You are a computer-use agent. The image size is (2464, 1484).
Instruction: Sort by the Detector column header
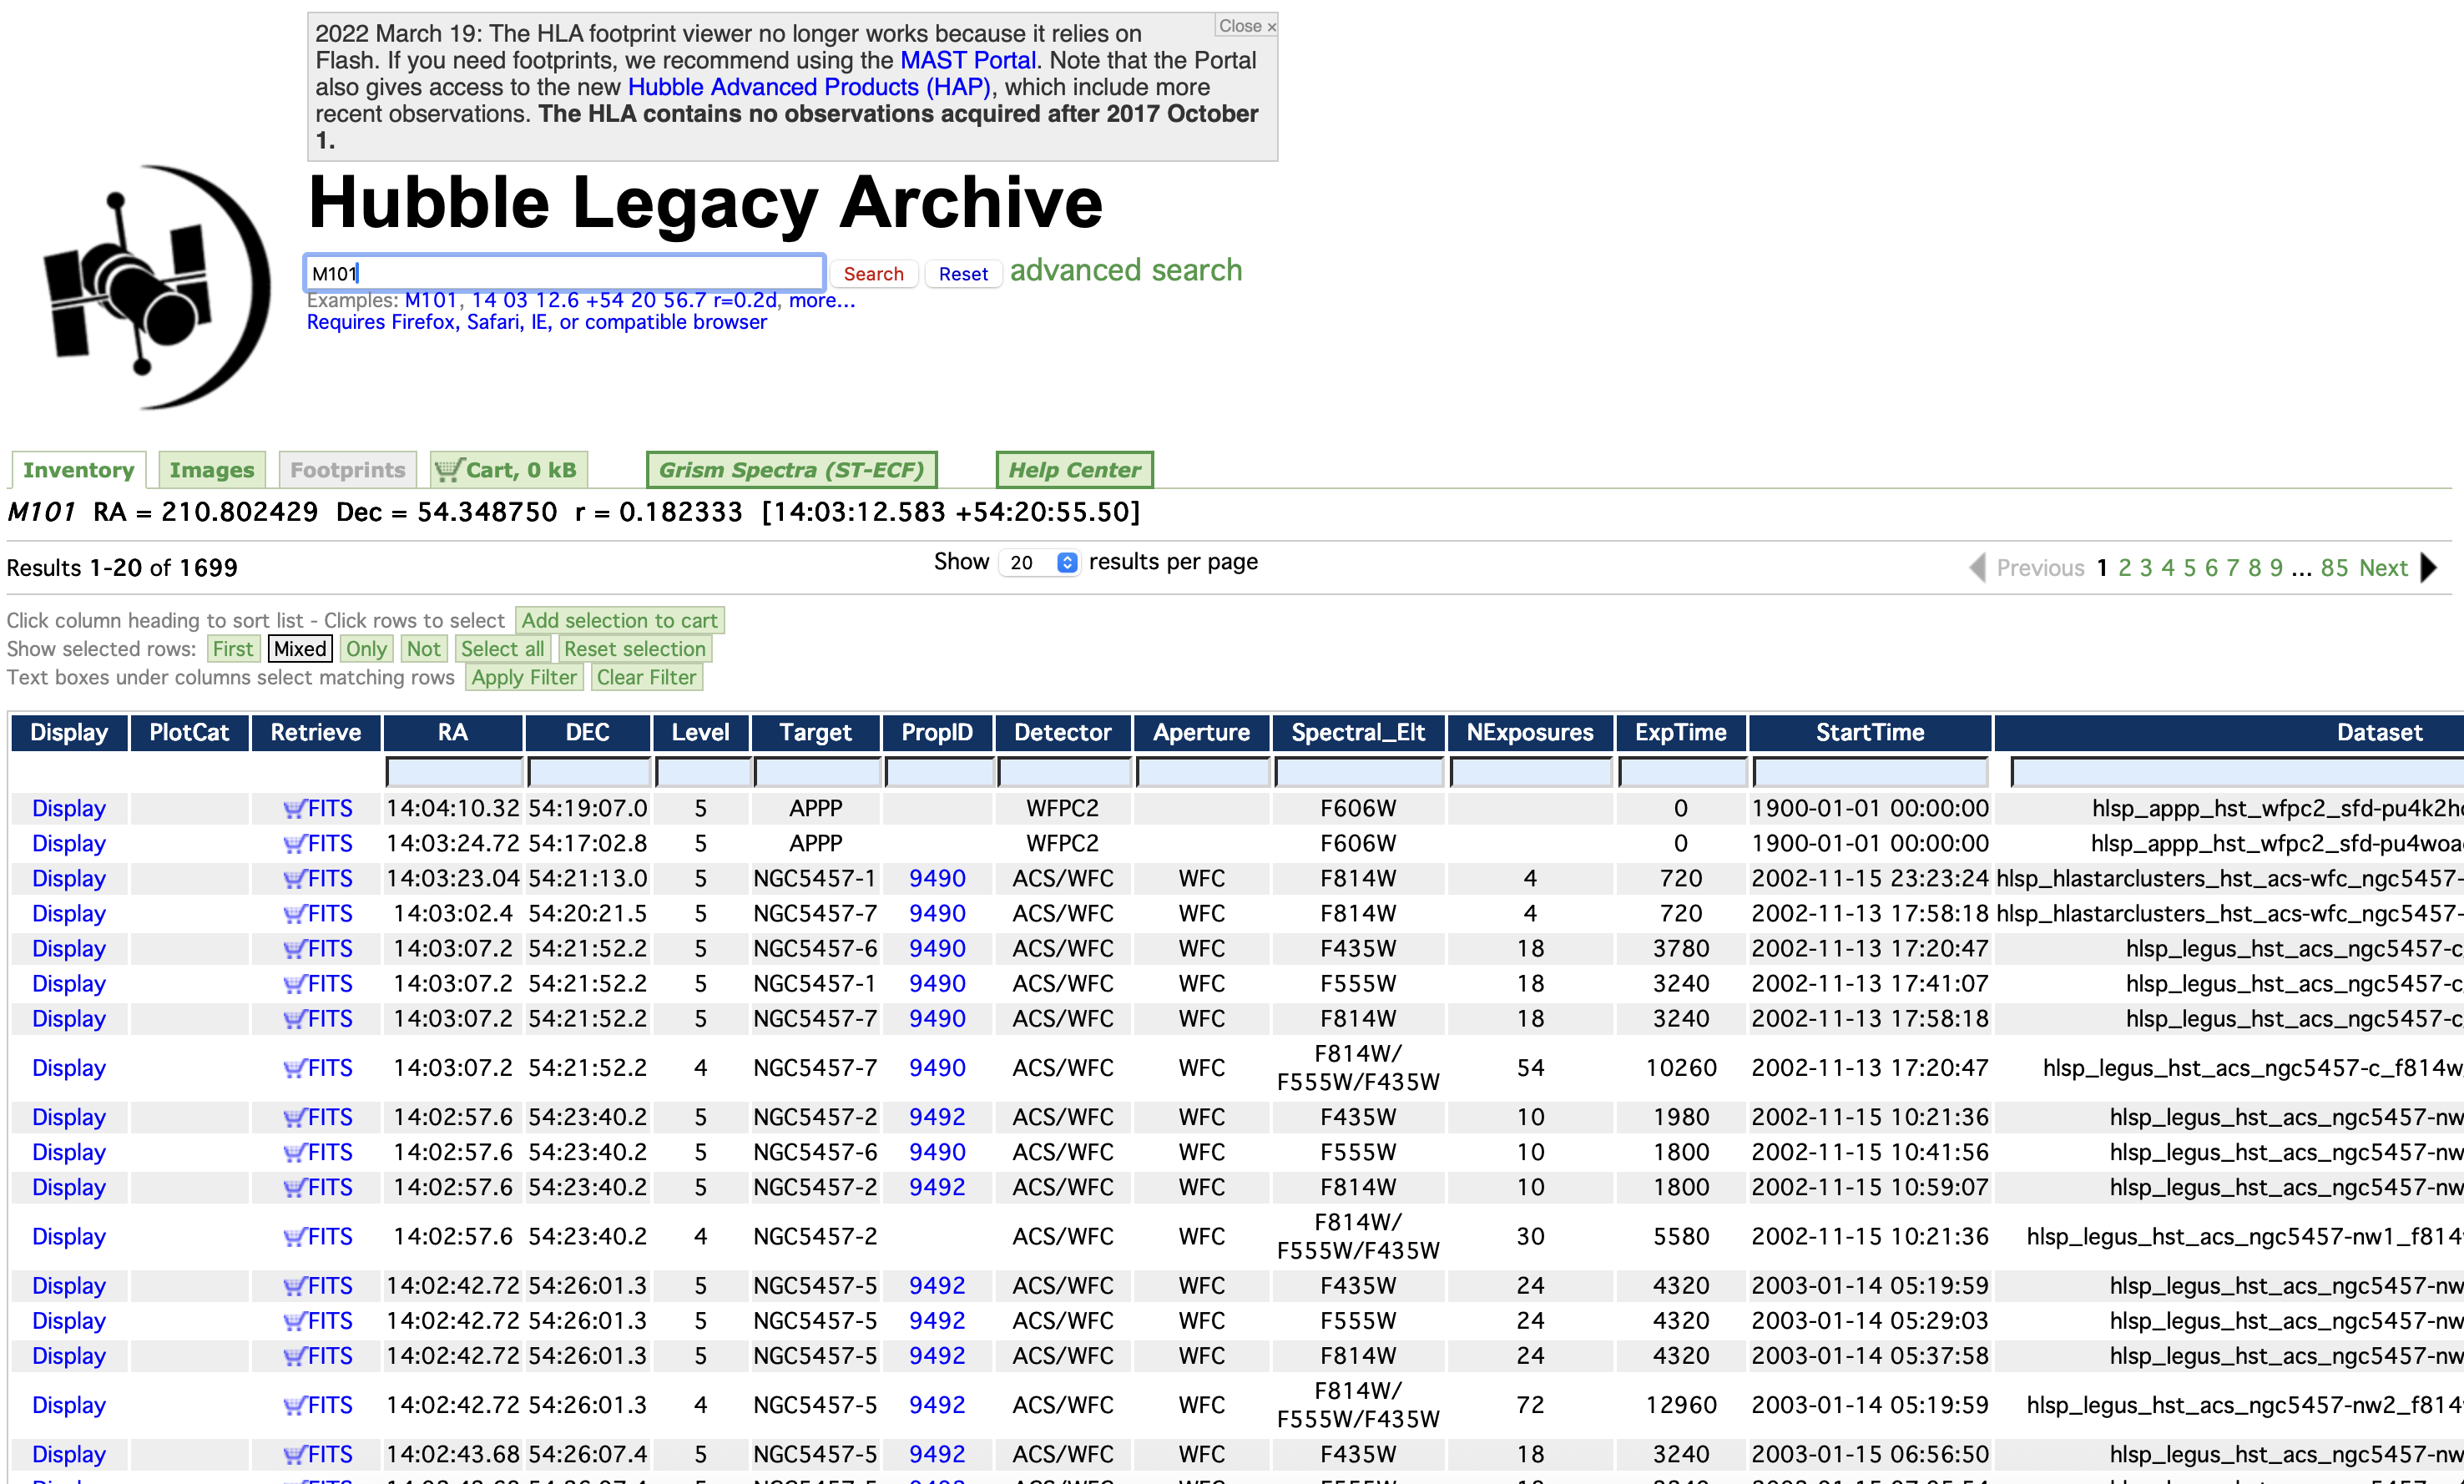click(x=1063, y=733)
